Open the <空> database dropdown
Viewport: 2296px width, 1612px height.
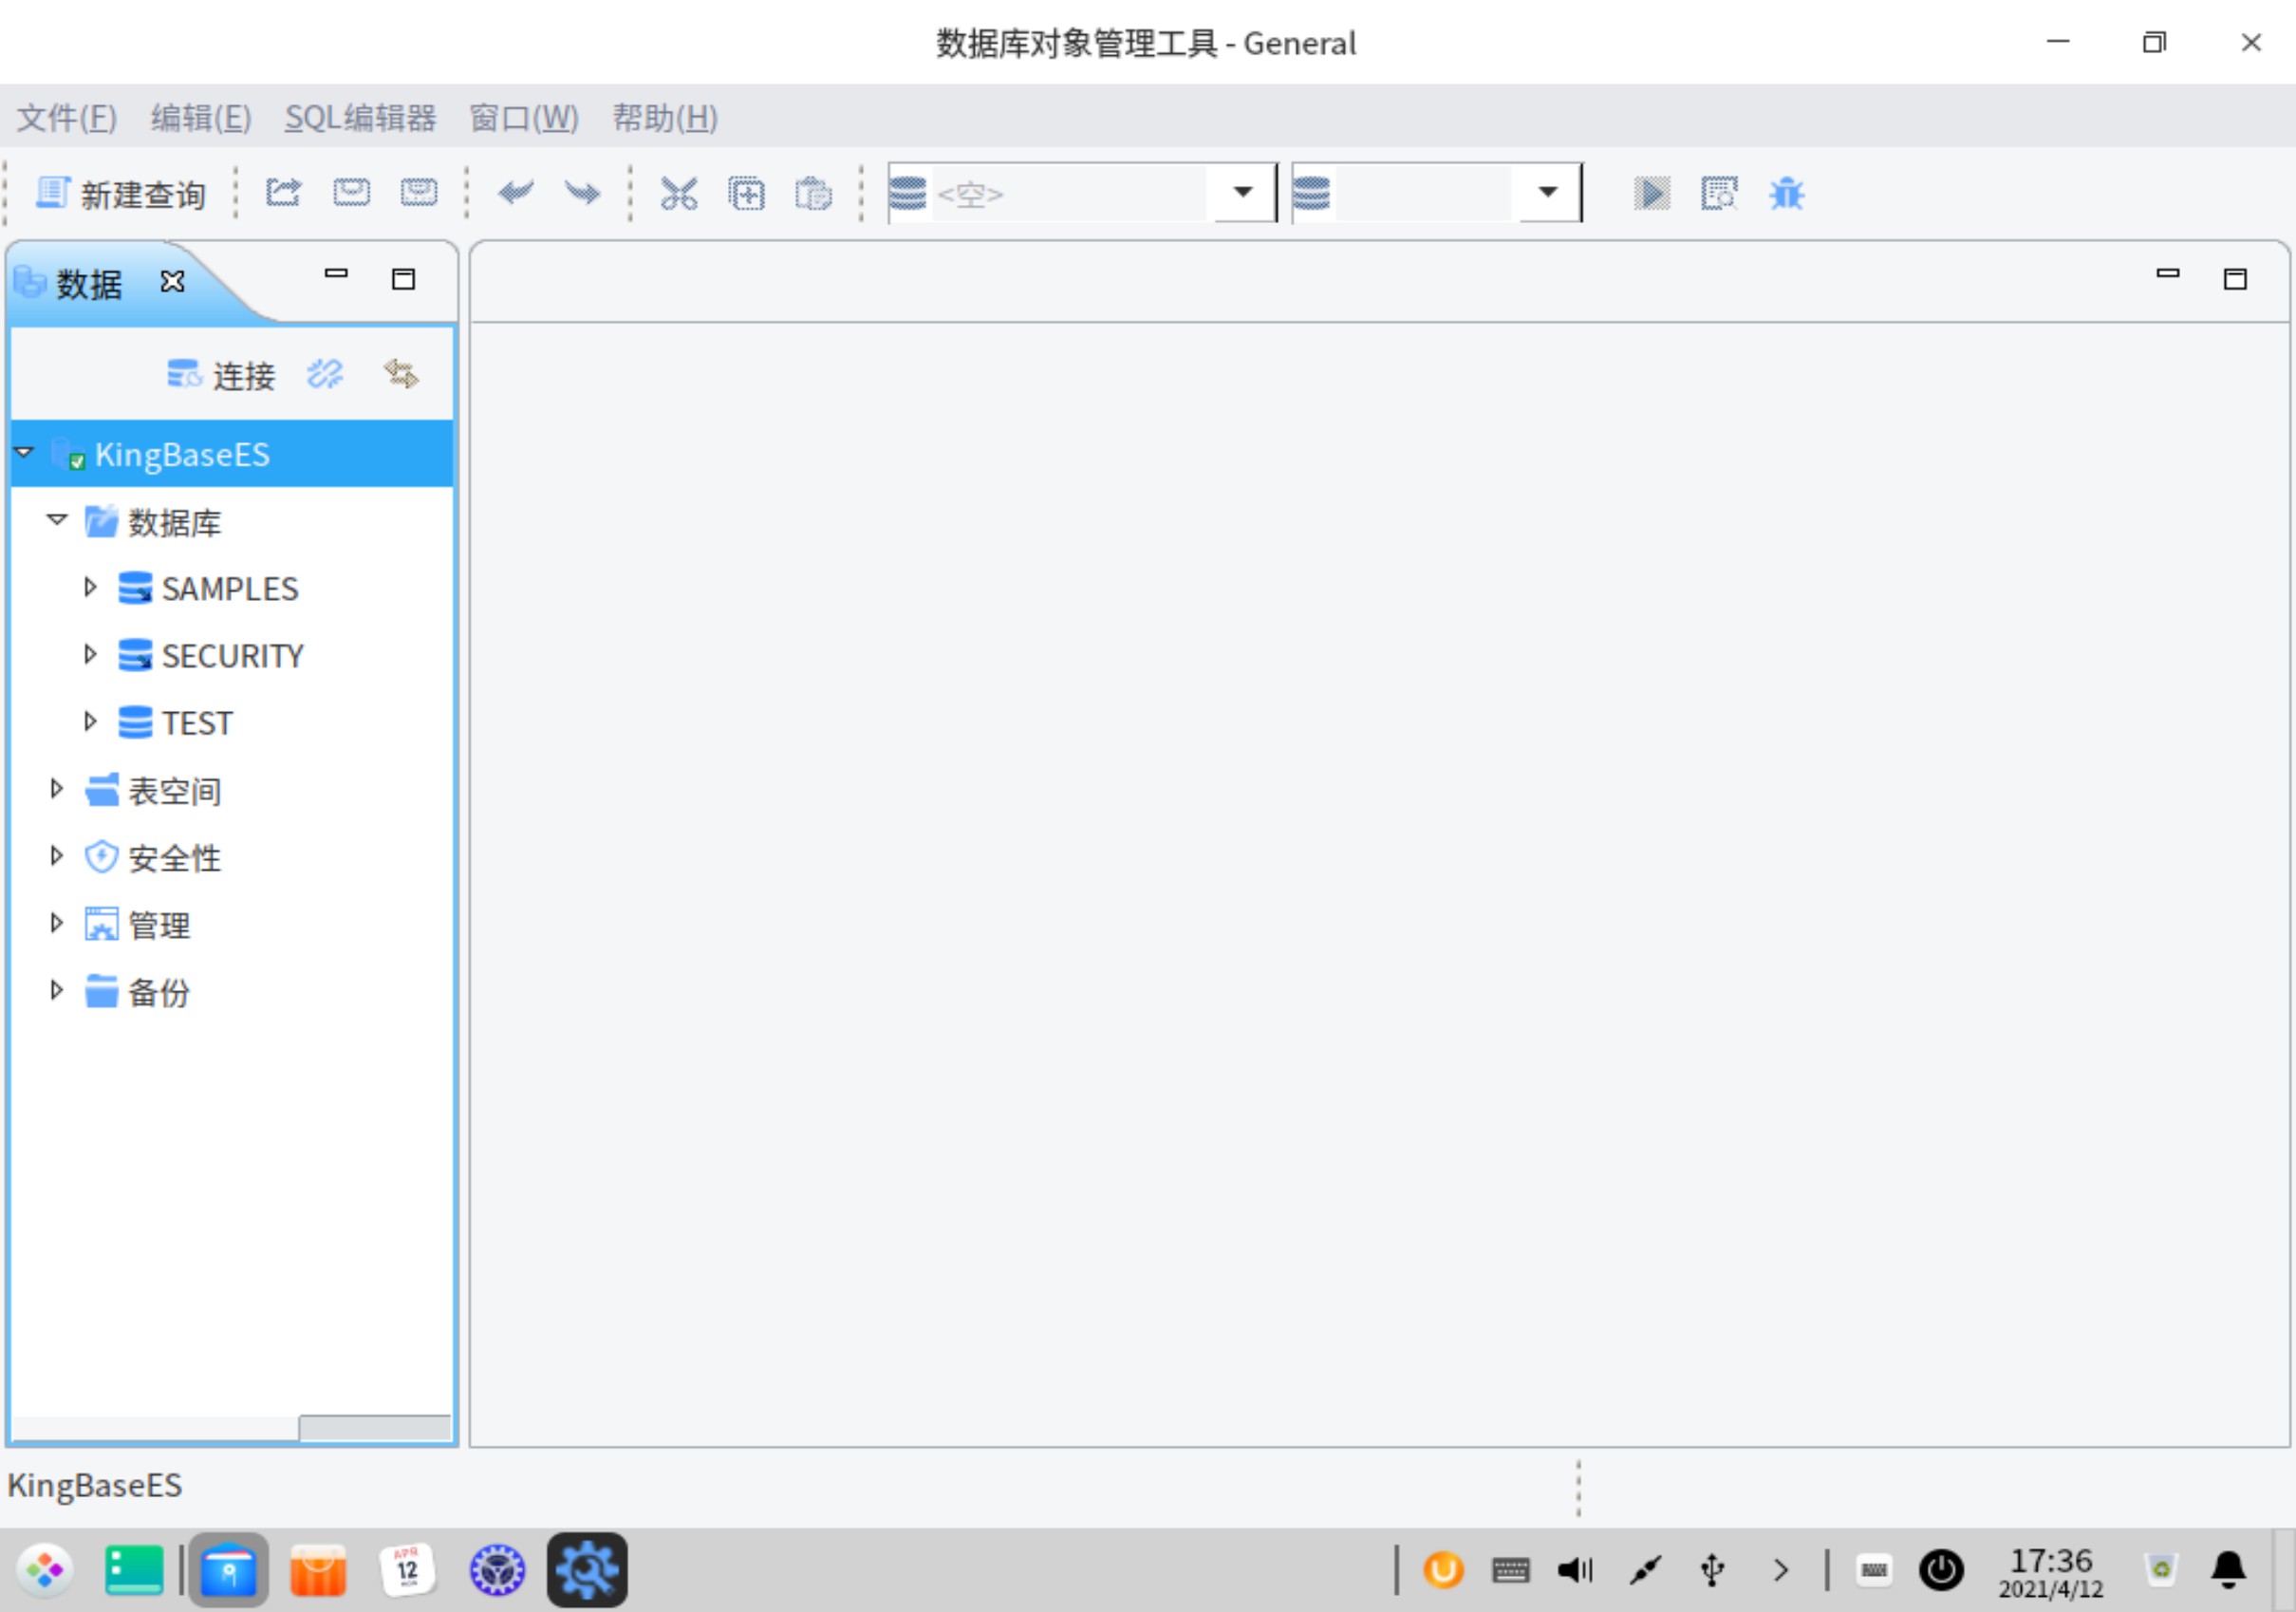click(x=1242, y=192)
